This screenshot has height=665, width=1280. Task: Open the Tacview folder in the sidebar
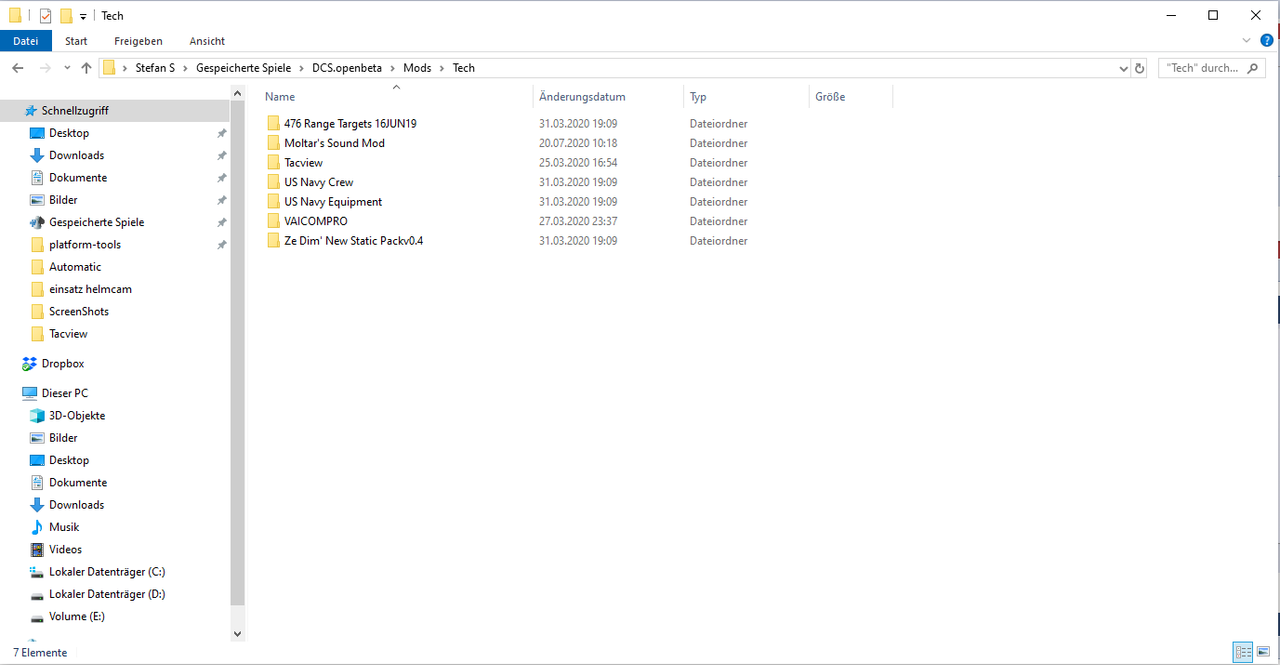click(68, 334)
